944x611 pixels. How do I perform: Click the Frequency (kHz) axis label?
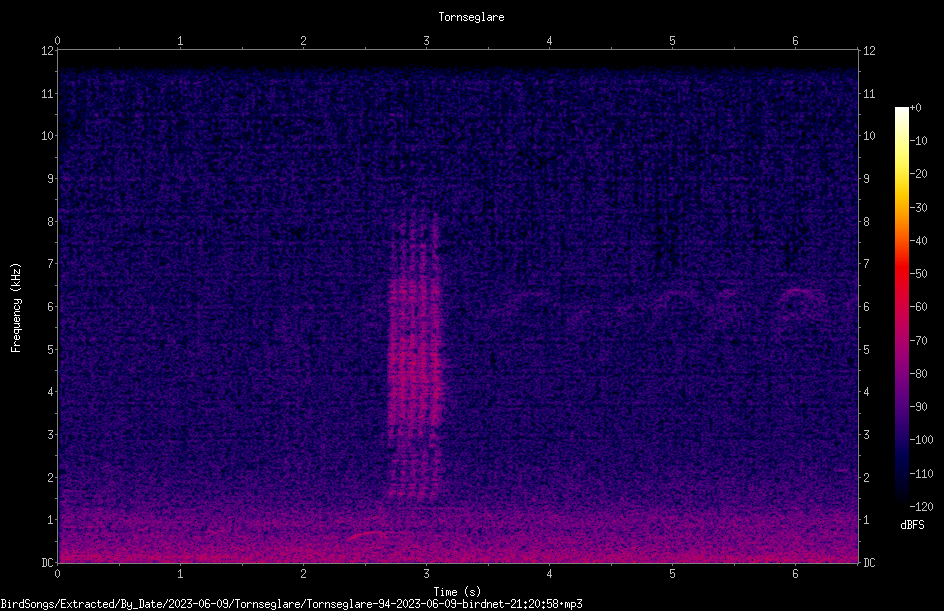[16, 307]
